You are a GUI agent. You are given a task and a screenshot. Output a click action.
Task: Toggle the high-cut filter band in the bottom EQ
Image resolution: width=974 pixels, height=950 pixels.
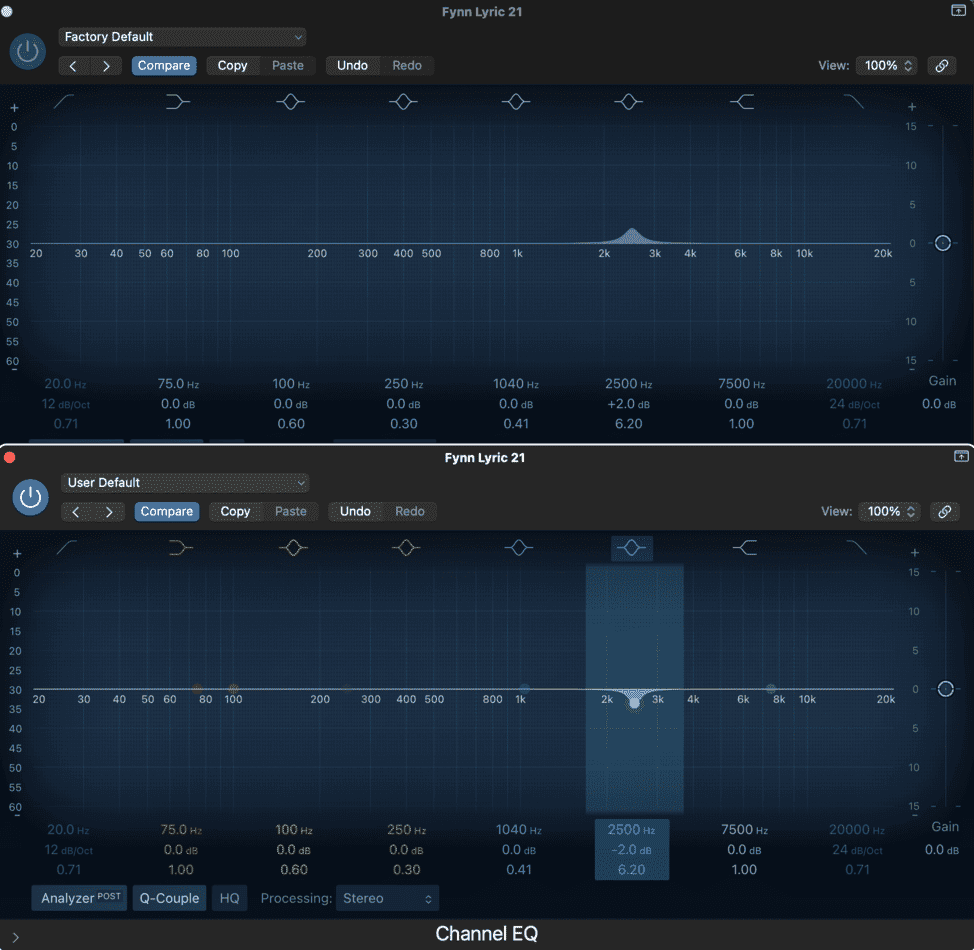pyautogui.click(x=857, y=547)
